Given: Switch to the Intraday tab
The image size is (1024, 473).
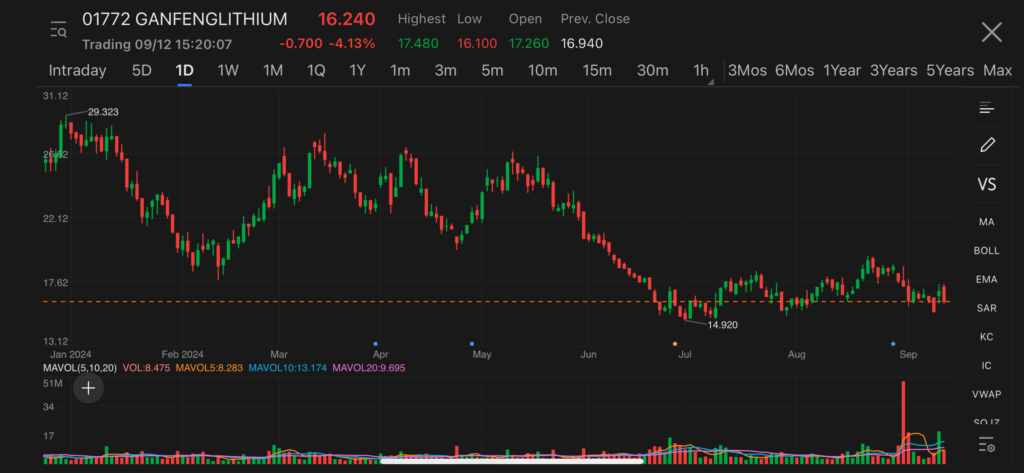Looking at the screenshot, I should pos(78,71).
